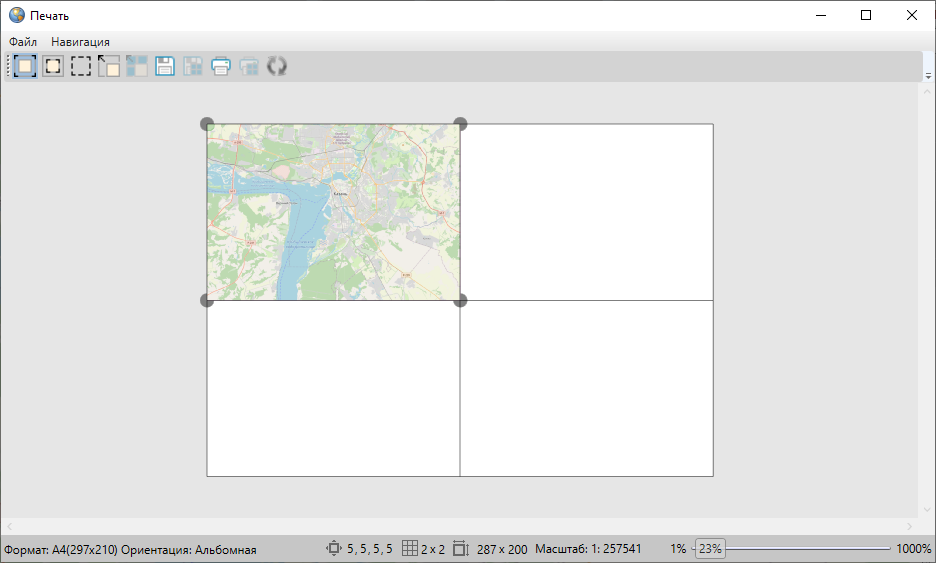Click the blue floppy disk save icon
Screen dimensions: 936x563
tap(165, 67)
